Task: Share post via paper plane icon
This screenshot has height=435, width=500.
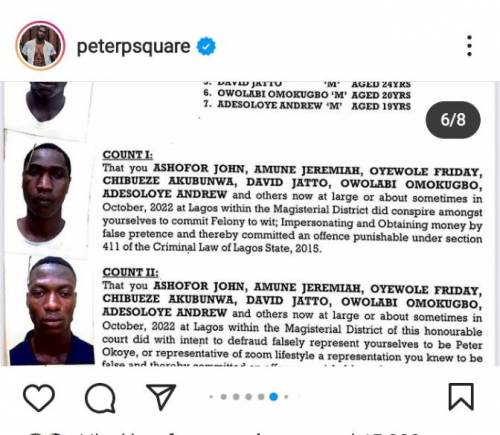Action: (161, 396)
